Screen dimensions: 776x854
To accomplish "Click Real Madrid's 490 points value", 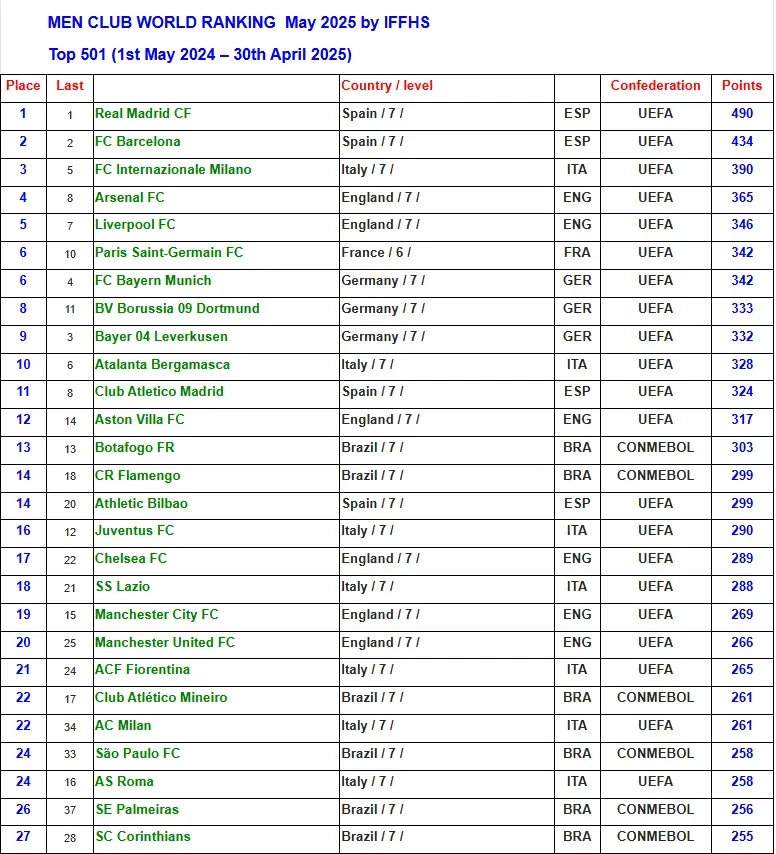I will tap(742, 114).
